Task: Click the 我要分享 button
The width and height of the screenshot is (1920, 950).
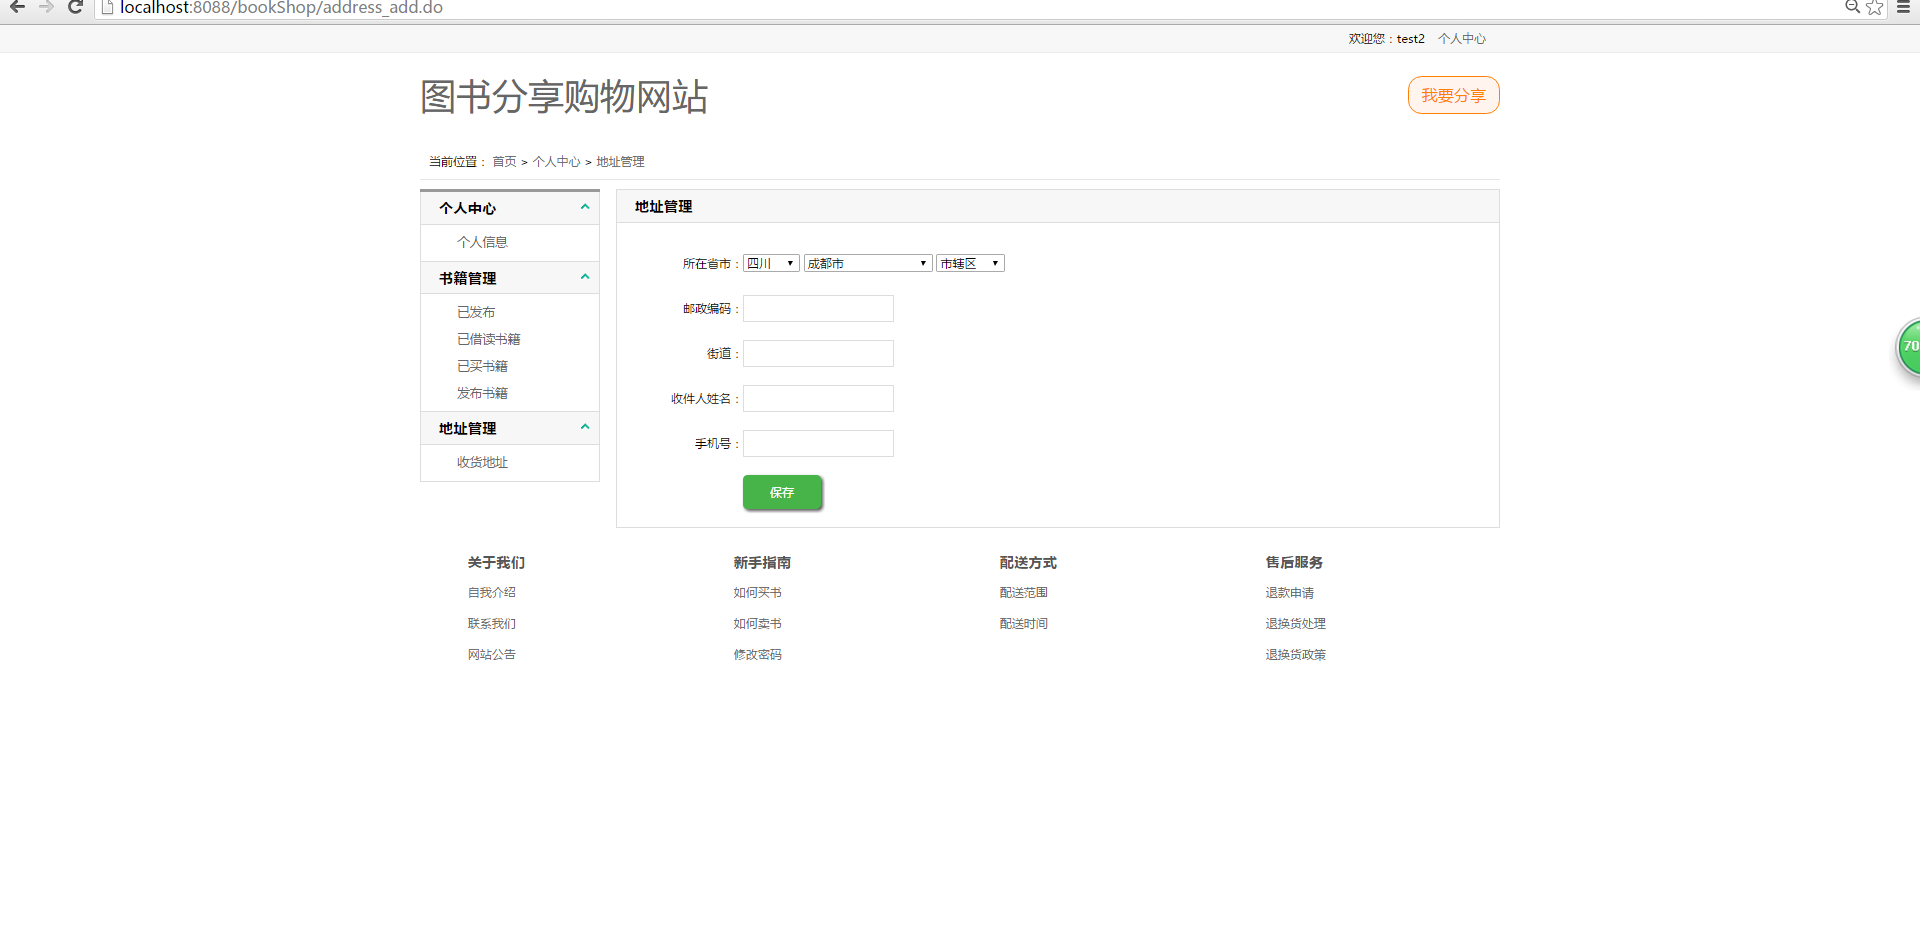Action: (x=1453, y=95)
